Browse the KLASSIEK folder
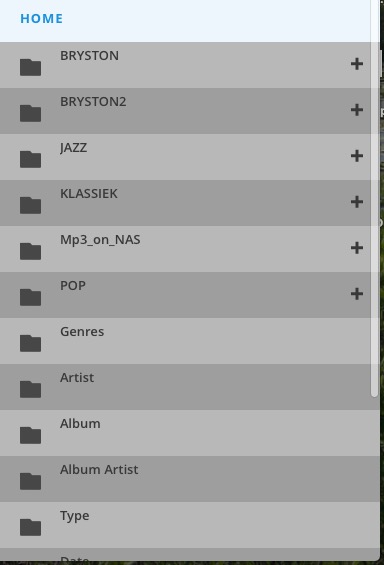 (185, 203)
